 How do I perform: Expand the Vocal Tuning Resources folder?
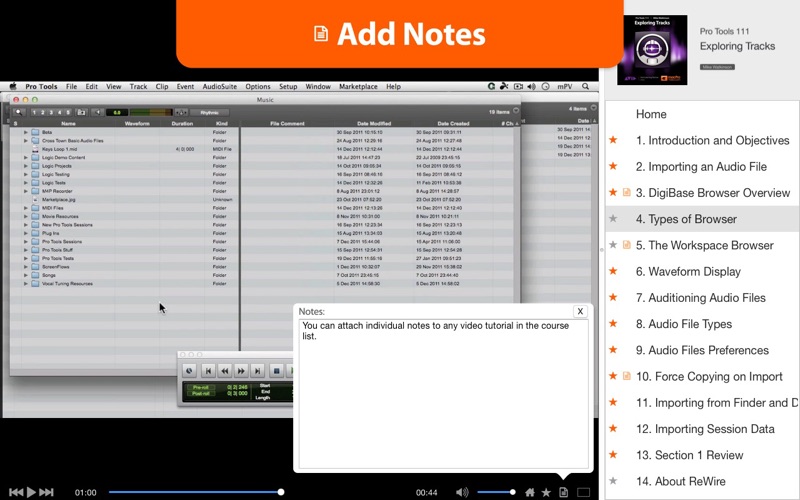26,284
